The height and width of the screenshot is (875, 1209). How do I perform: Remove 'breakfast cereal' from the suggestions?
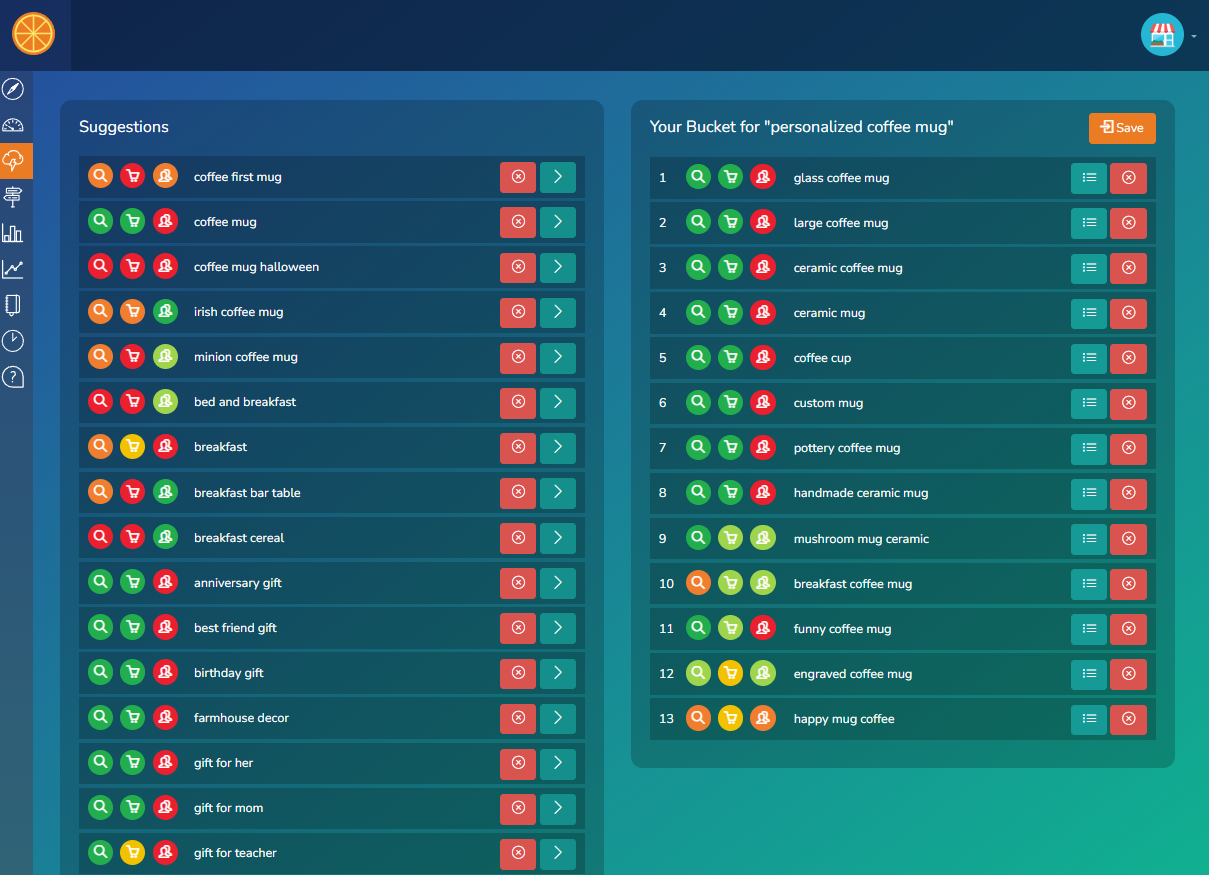[x=518, y=537]
